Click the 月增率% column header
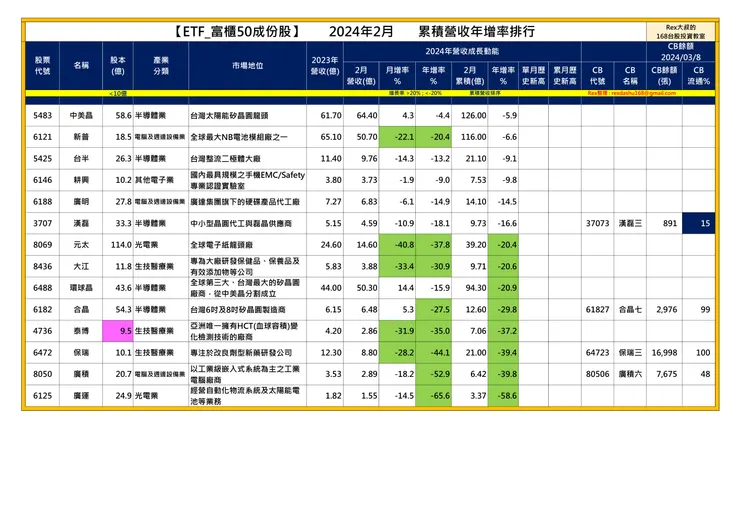Image resolution: width=740 pixels, height=523 pixels. 397,76
